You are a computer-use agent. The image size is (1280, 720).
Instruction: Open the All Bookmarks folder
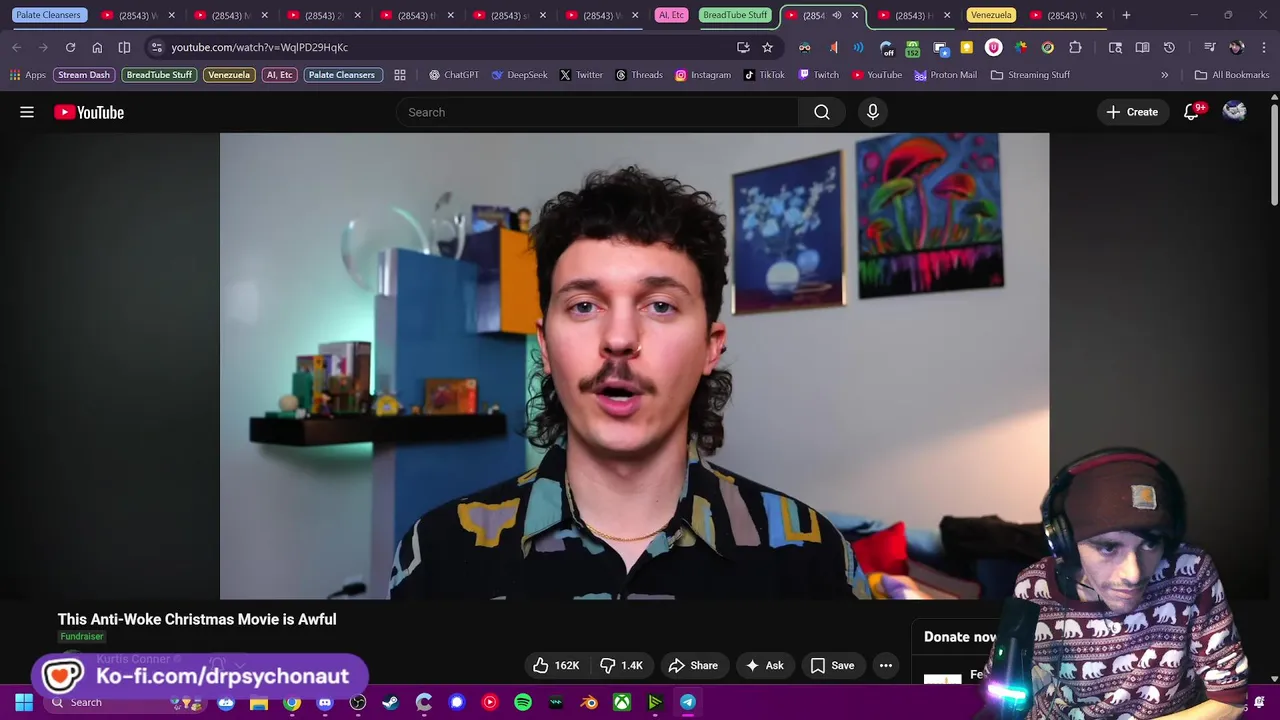coord(1232,75)
